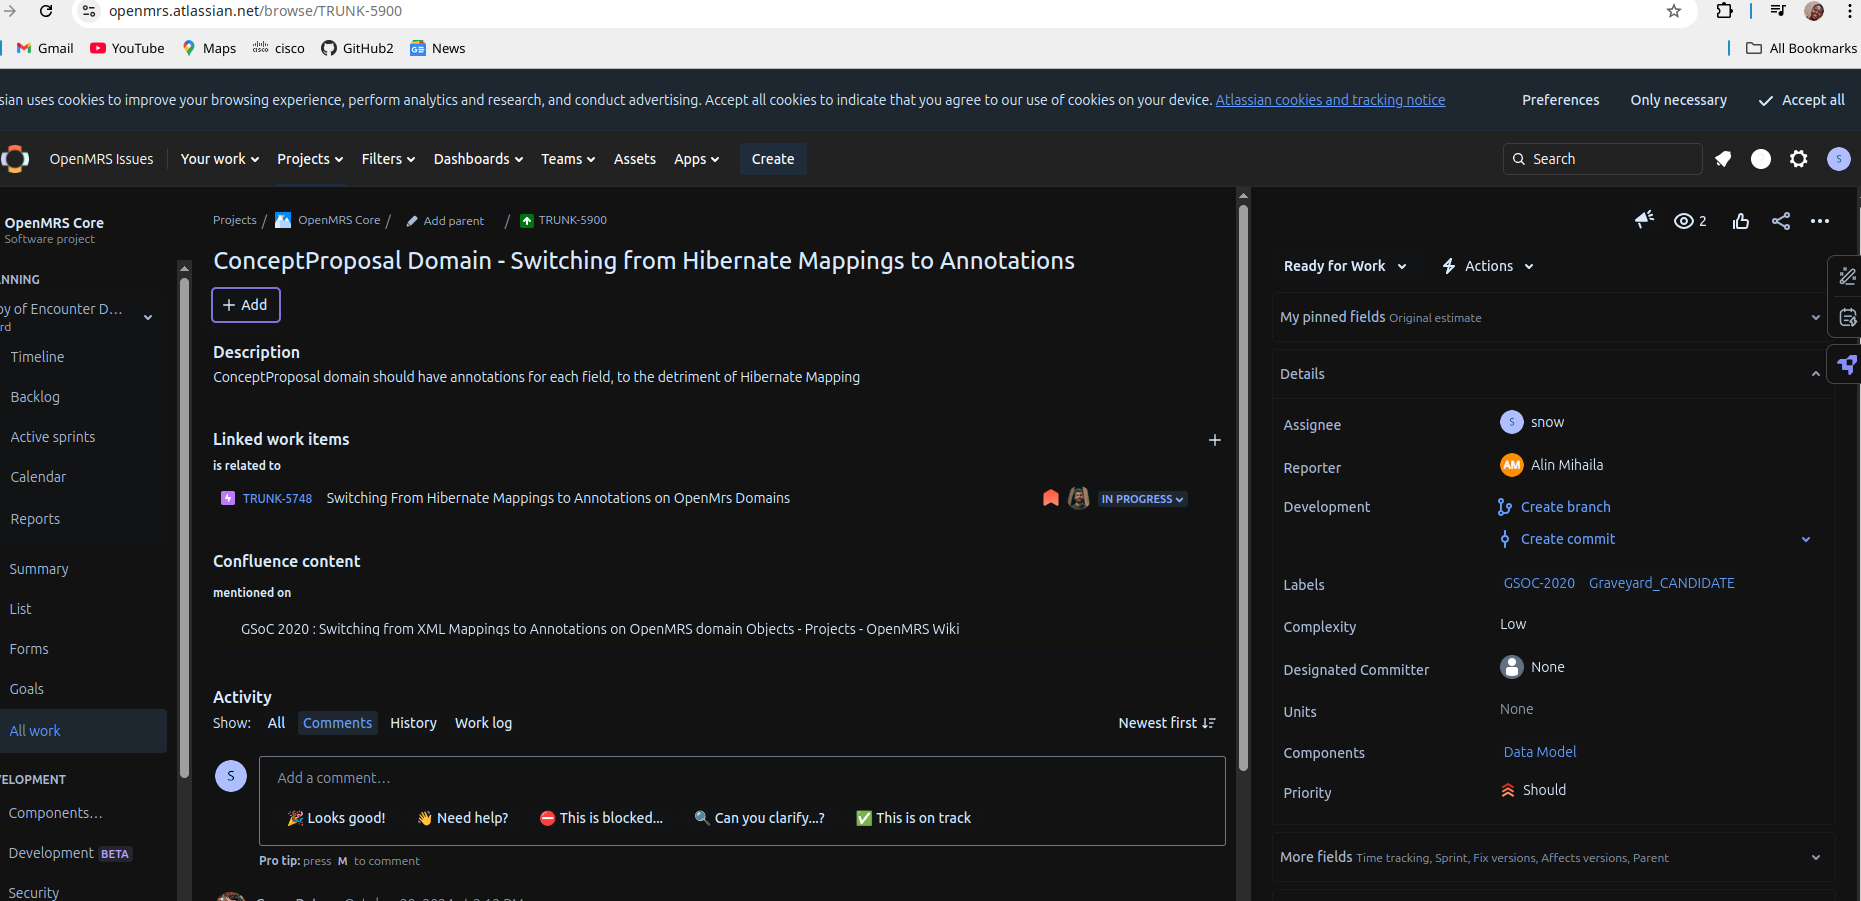Click in the Add a comment field
Screen dimensions: 1861x901
[742, 778]
